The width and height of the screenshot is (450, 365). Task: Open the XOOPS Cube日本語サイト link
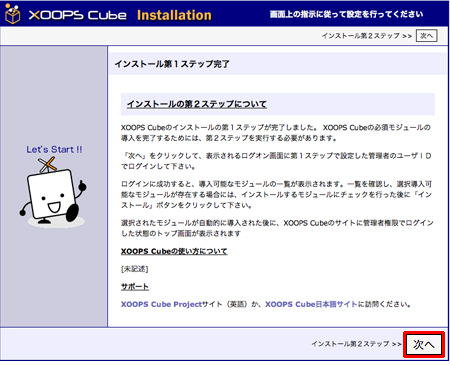point(311,304)
